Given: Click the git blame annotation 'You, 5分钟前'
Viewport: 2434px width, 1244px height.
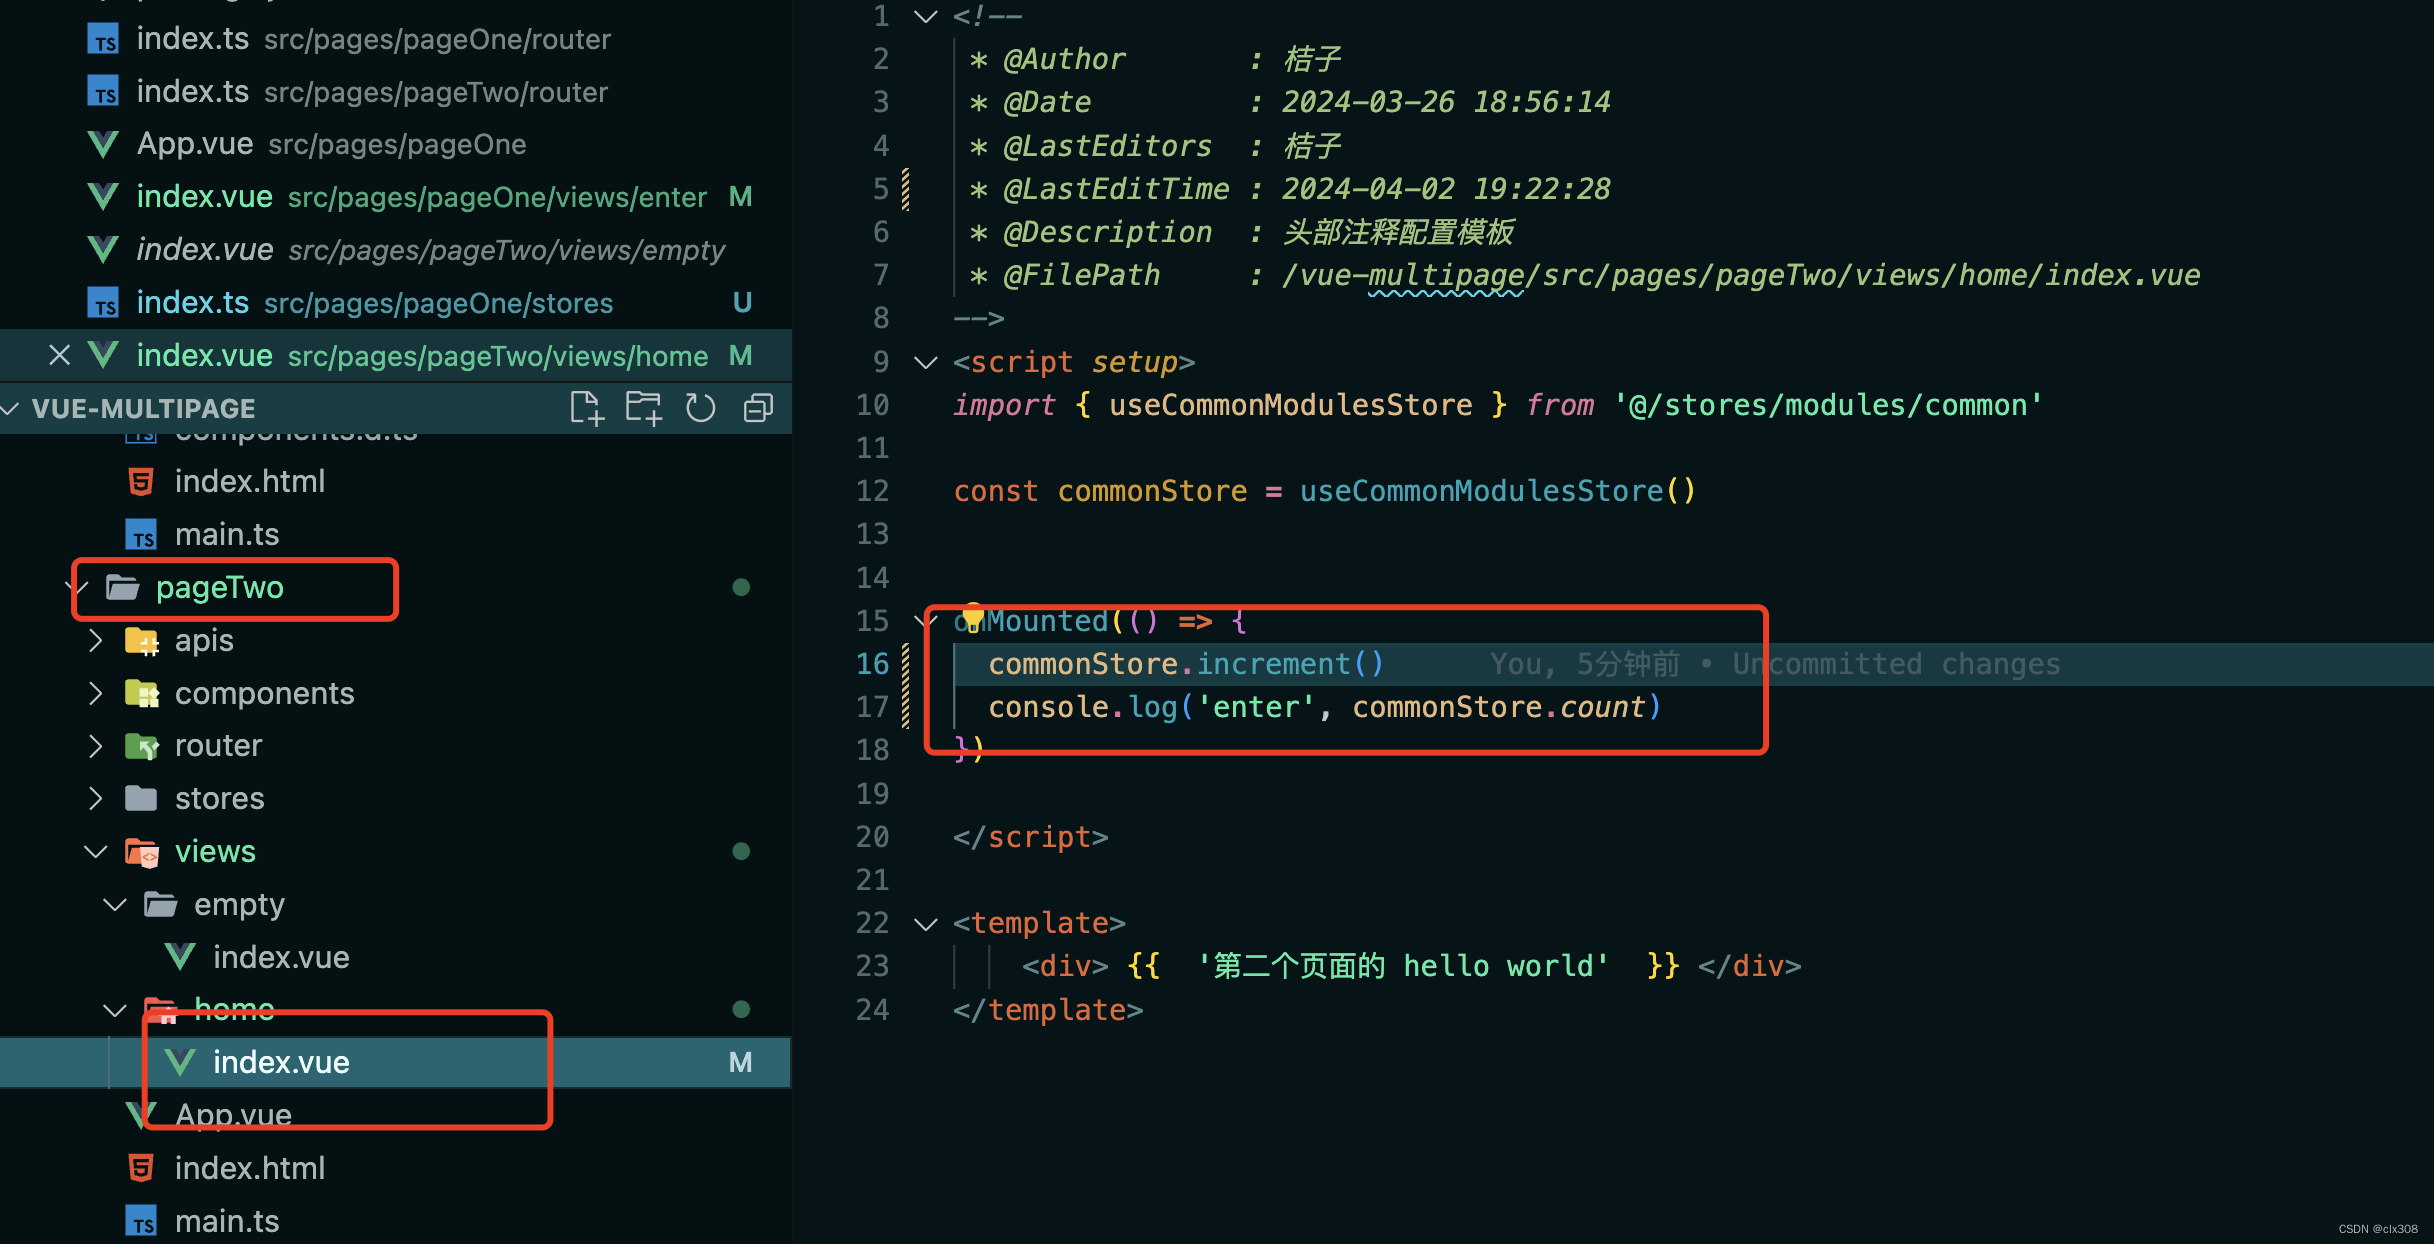Looking at the screenshot, I should 1585,664.
